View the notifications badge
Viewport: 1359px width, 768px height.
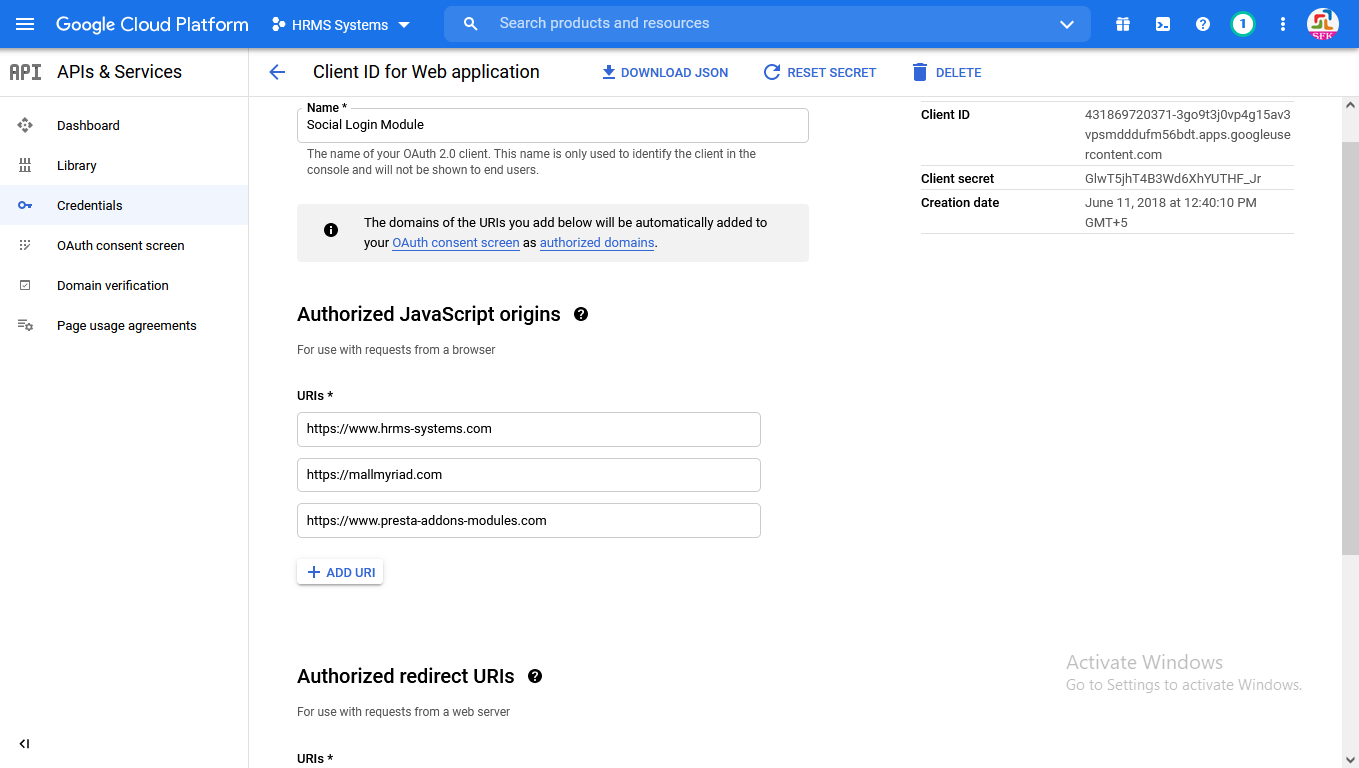[1243, 24]
